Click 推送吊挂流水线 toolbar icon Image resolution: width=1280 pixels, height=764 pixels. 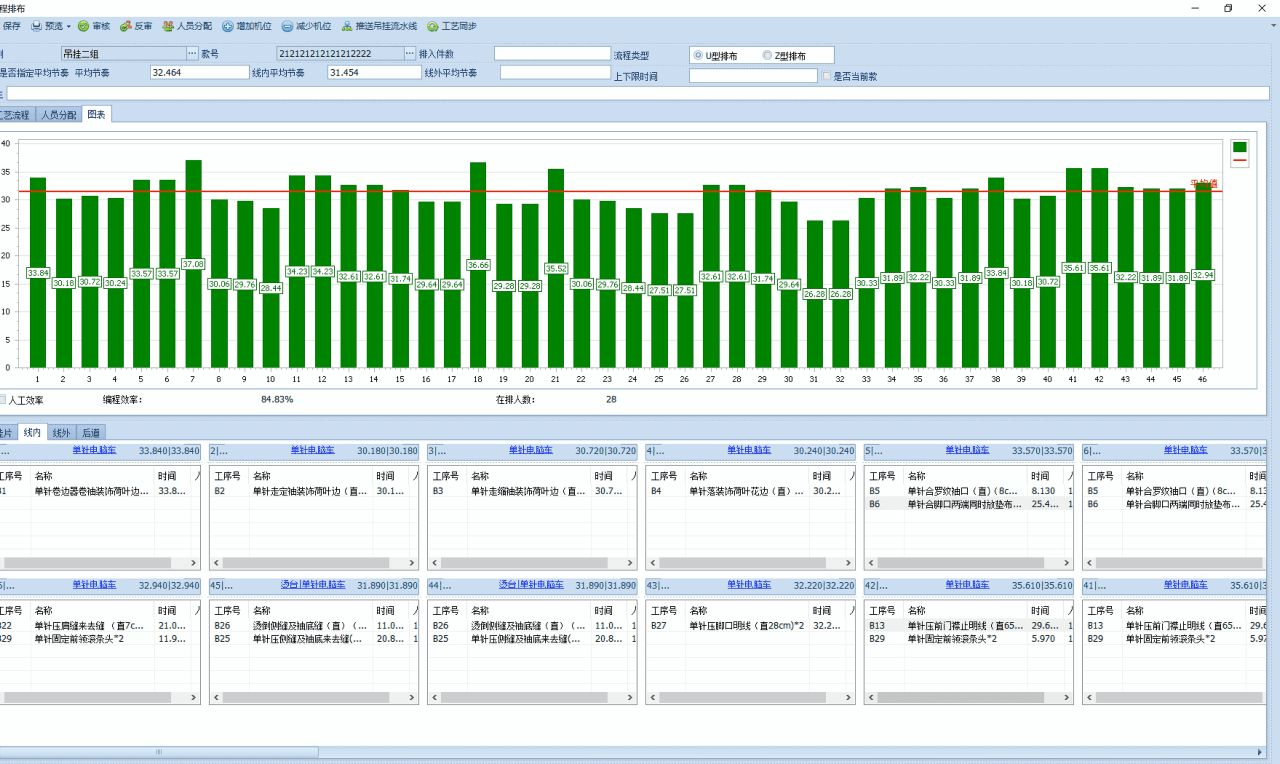(x=347, y=26)
